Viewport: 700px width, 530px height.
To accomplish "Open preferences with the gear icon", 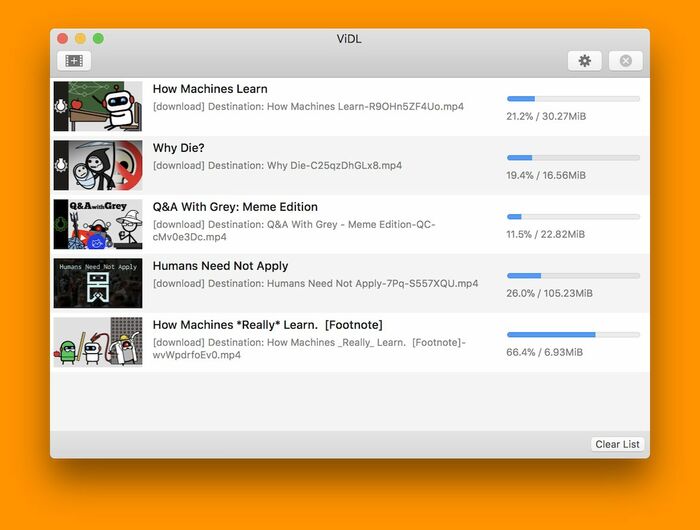I will click(x=584, y=61).
